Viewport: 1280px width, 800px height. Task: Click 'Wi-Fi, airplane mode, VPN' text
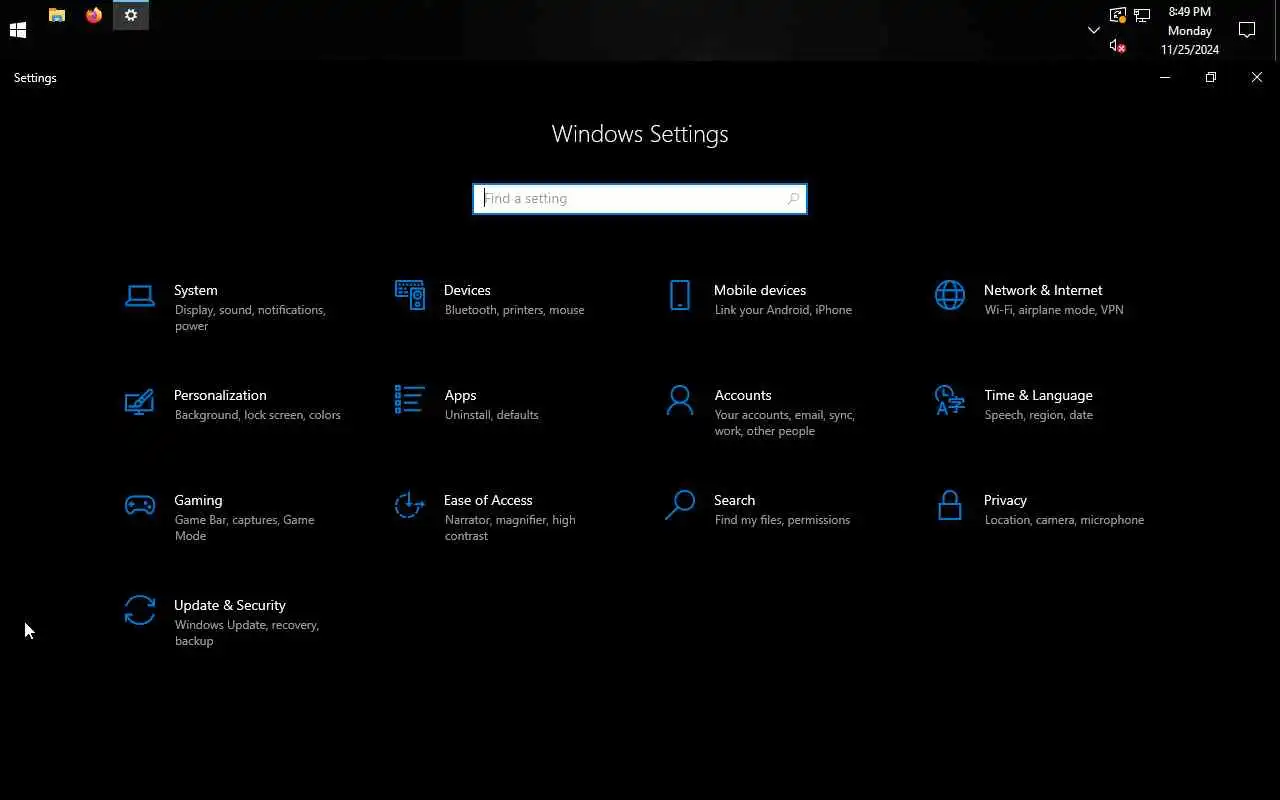click(x=1054, y=310)
